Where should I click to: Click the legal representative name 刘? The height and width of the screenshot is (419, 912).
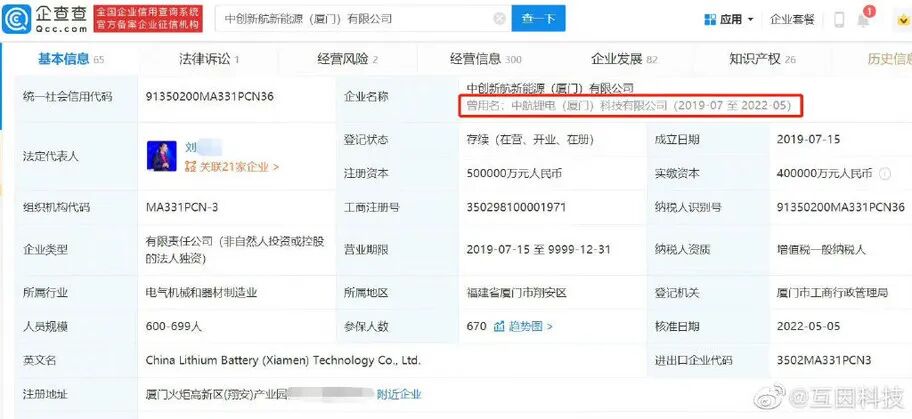click(x=191, y=147)
